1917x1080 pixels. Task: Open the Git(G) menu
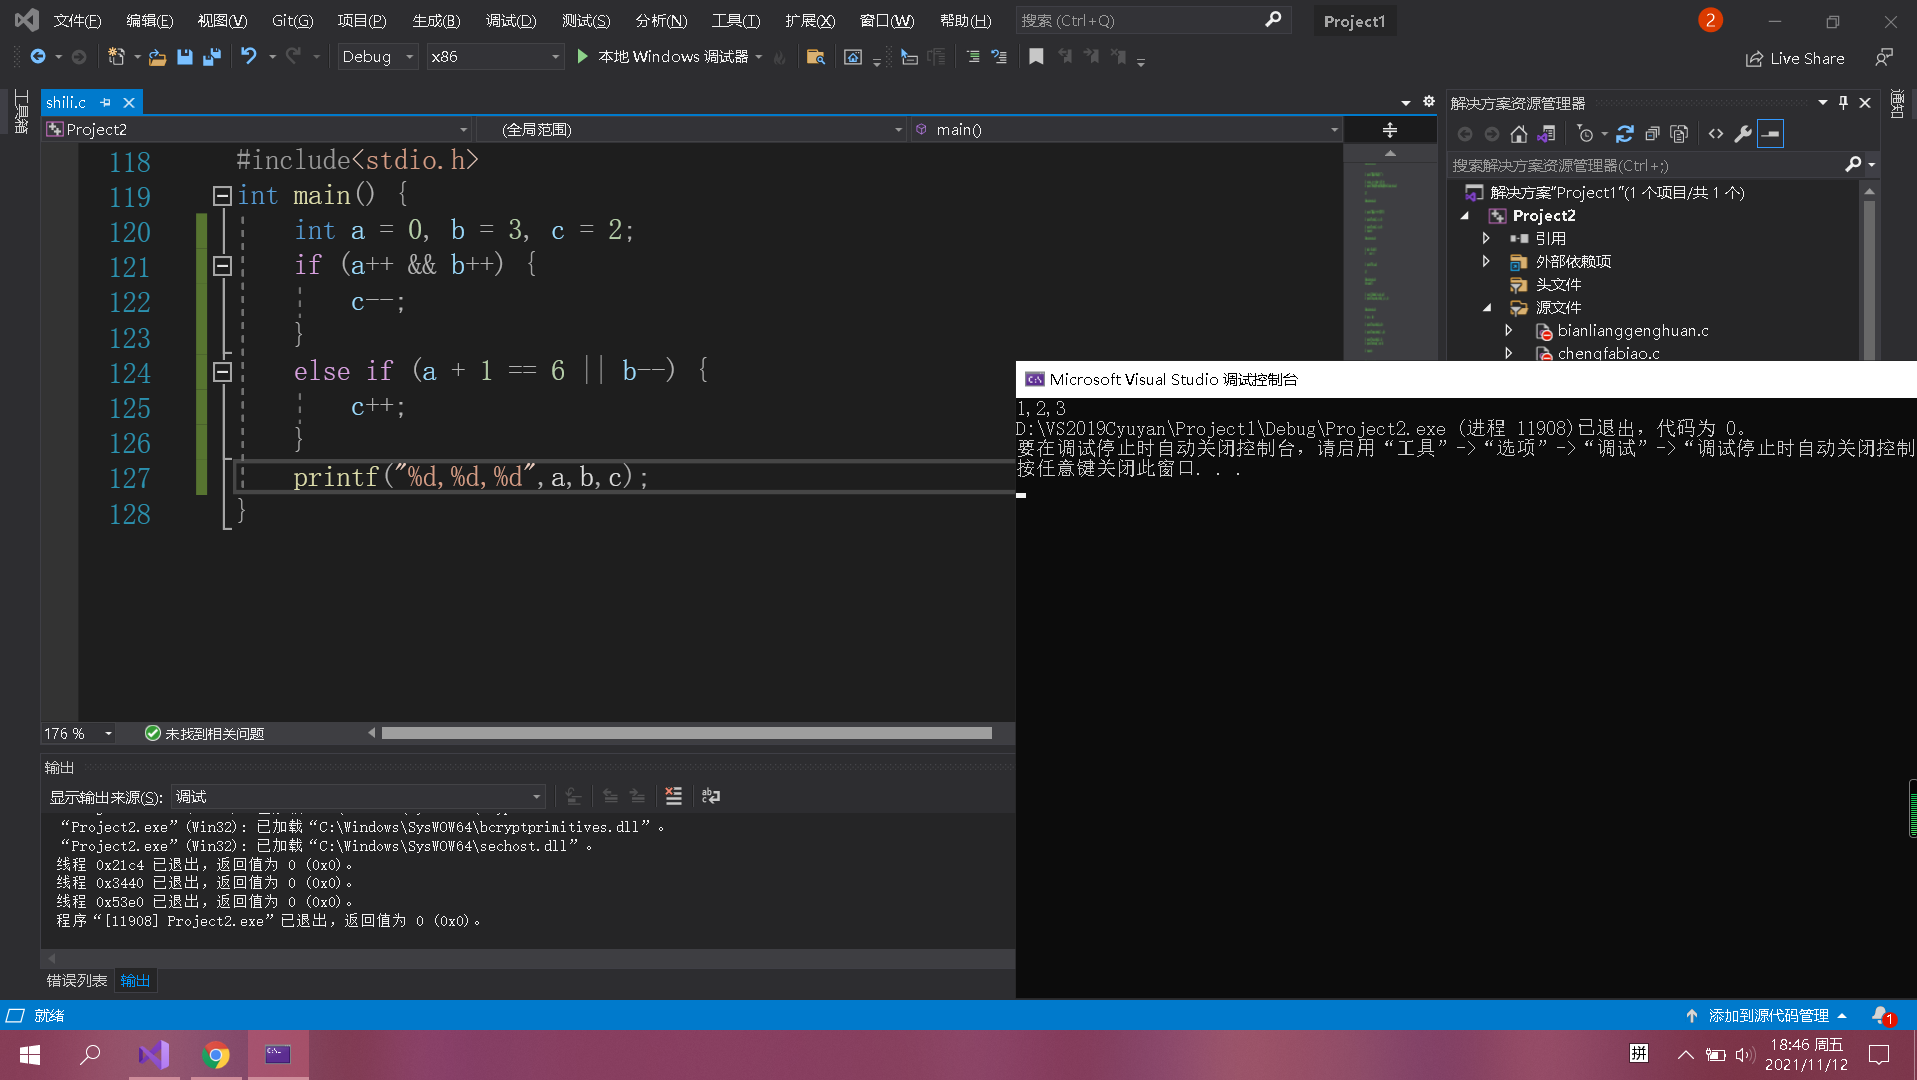[x=292, y=20]
